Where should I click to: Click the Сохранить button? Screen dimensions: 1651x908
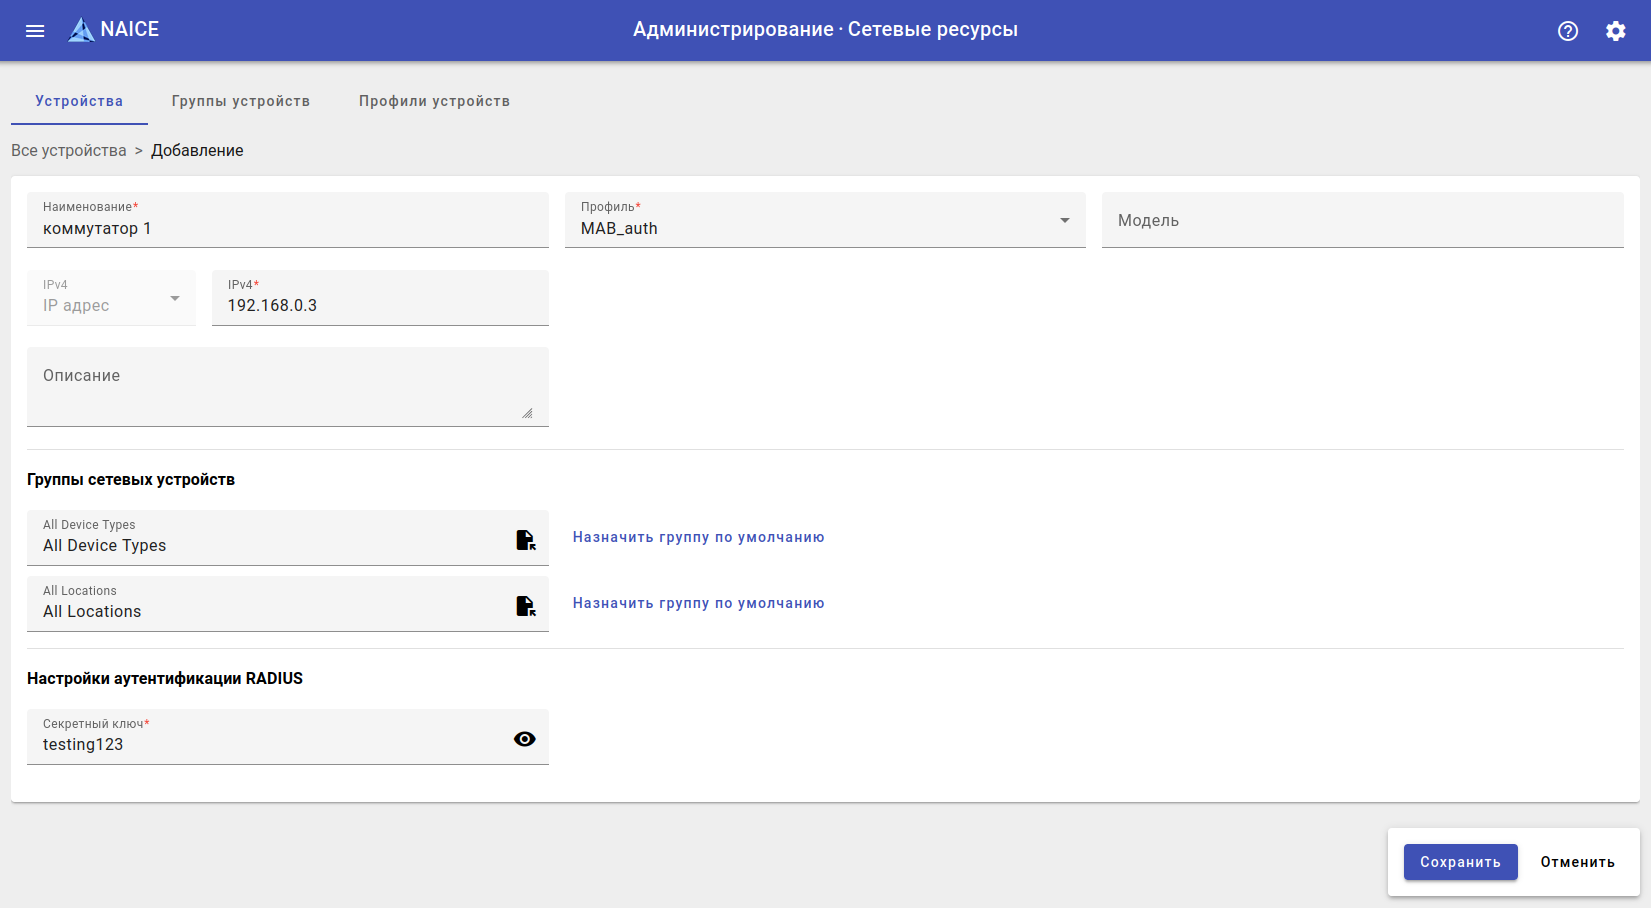(1460, 862)
